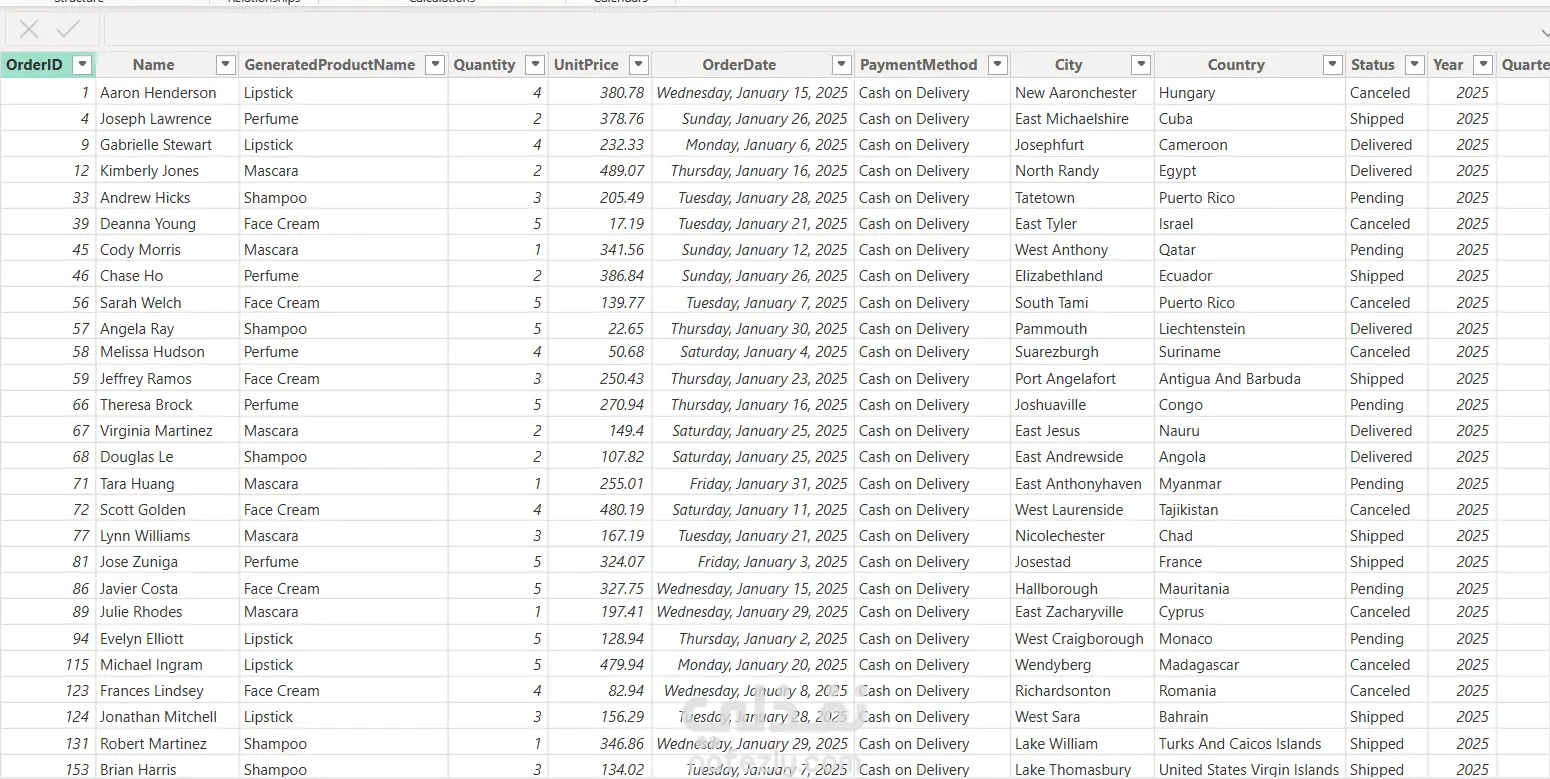The height and width of the screenshot is (779, 1550).
Task: Open the Name column filter dropdown
Action: (x=225, y=65)
